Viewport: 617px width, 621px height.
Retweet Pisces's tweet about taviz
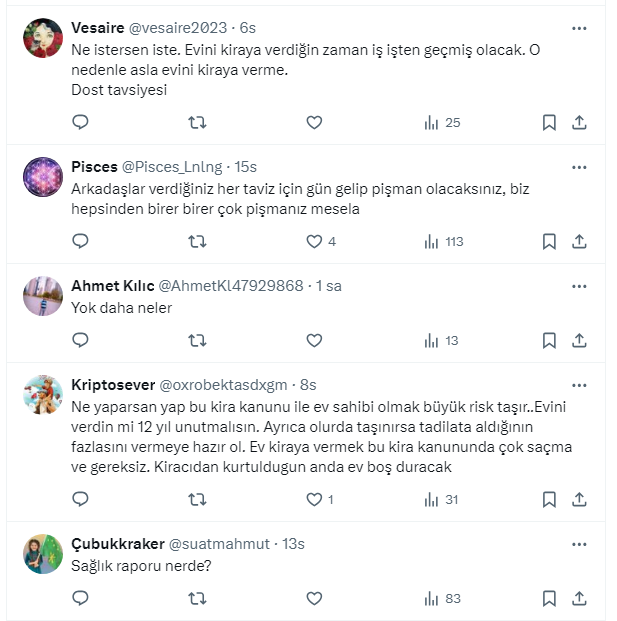(198, 241)
